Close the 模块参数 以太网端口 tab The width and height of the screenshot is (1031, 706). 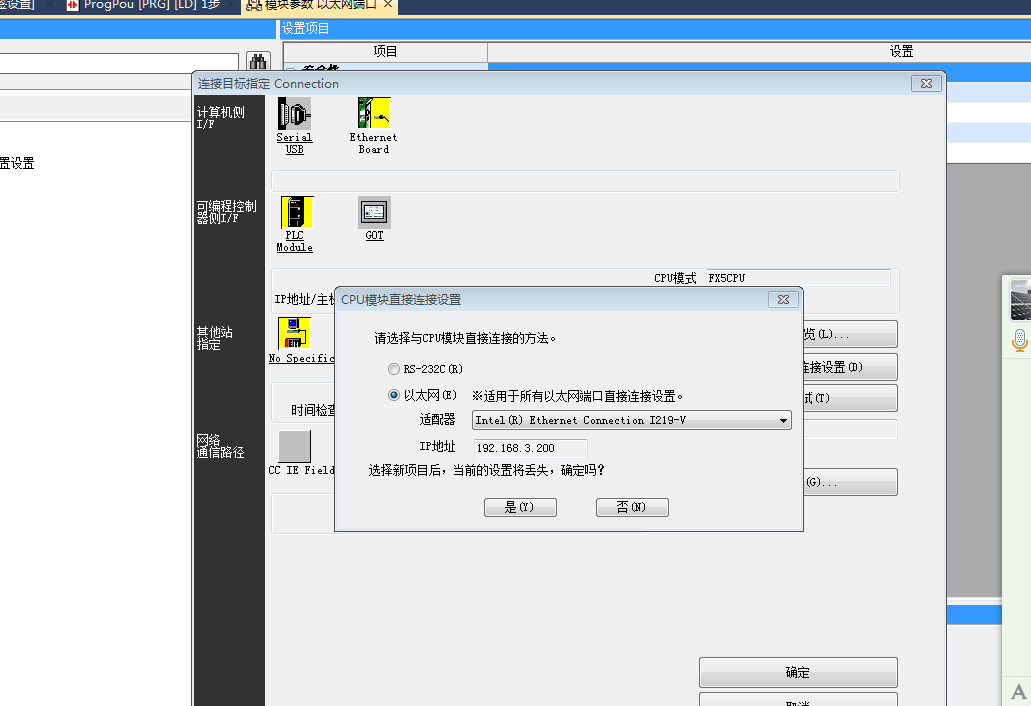point(388,5)
